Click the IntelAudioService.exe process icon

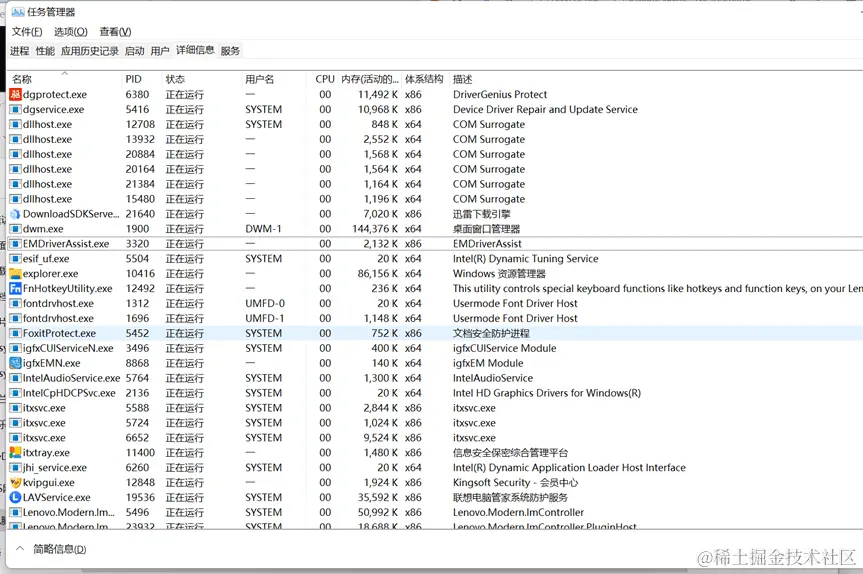click(15, 378)
